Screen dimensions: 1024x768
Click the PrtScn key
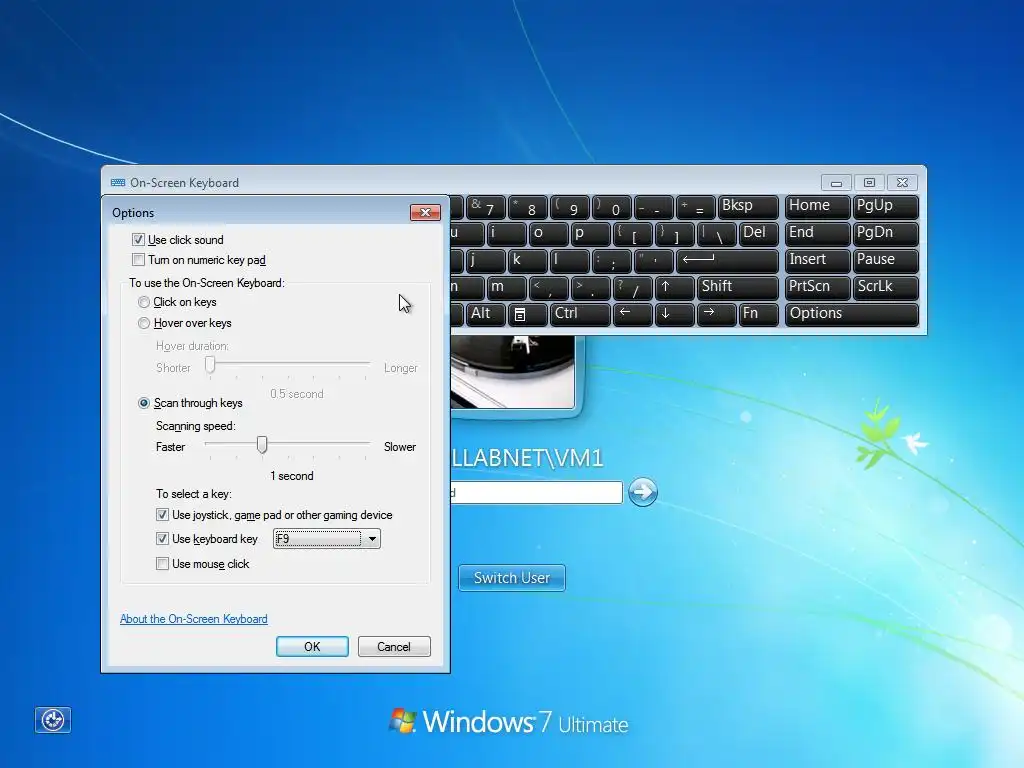coord(818,287)
